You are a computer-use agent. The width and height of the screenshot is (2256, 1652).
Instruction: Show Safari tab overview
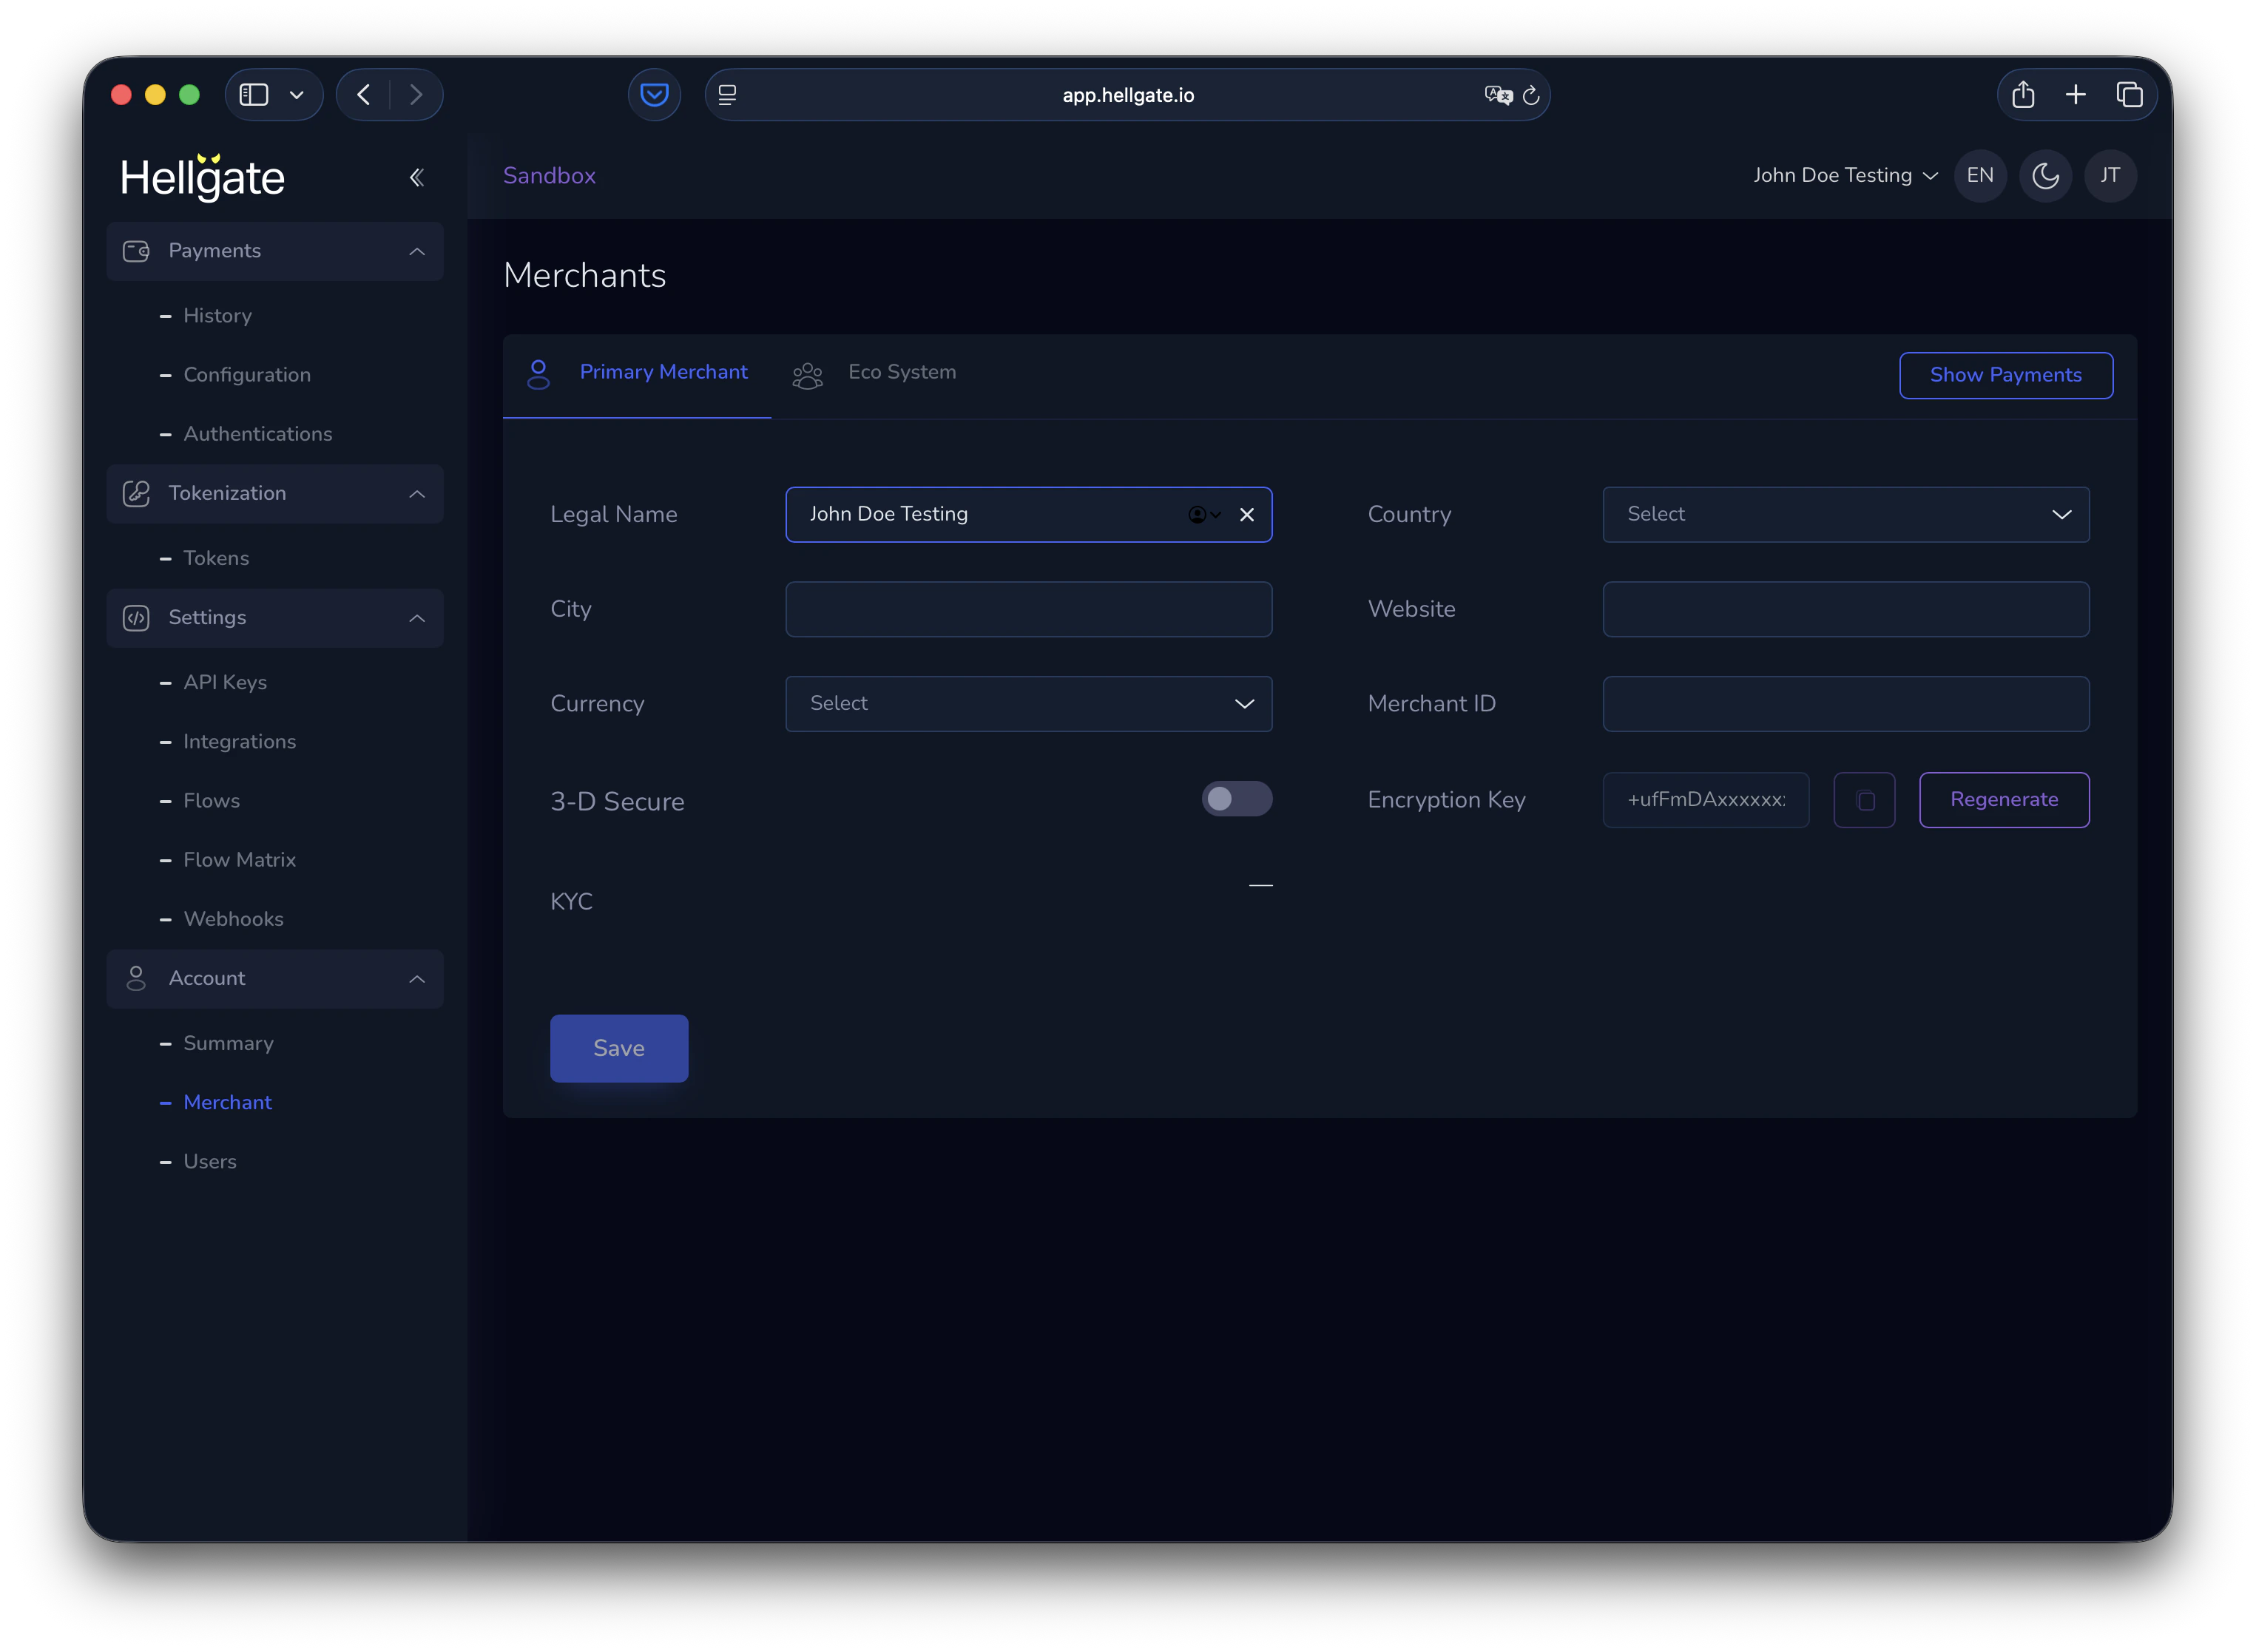pyautogui.click(x=2129, y=95)
